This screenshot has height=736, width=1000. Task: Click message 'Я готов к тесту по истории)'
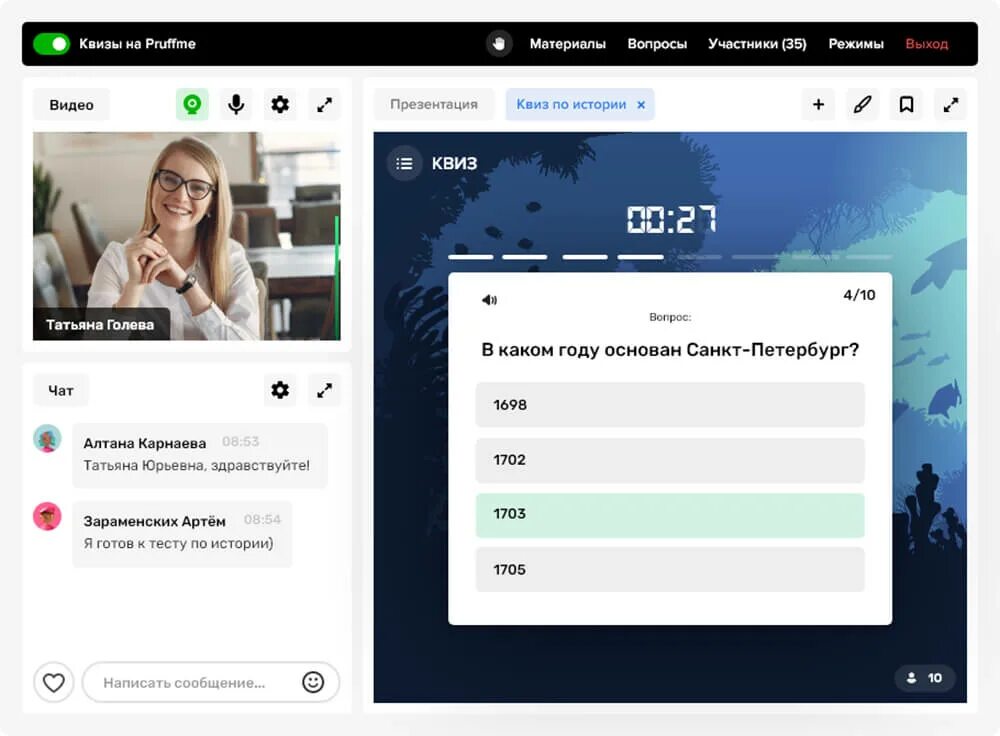click(x=178, y=543)
